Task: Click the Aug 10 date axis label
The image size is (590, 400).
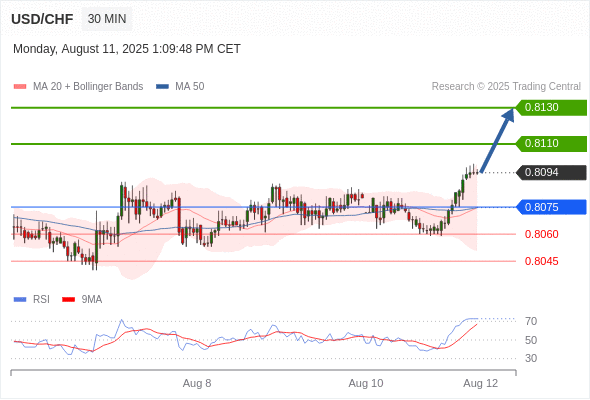Action: [x=366, y=383]
